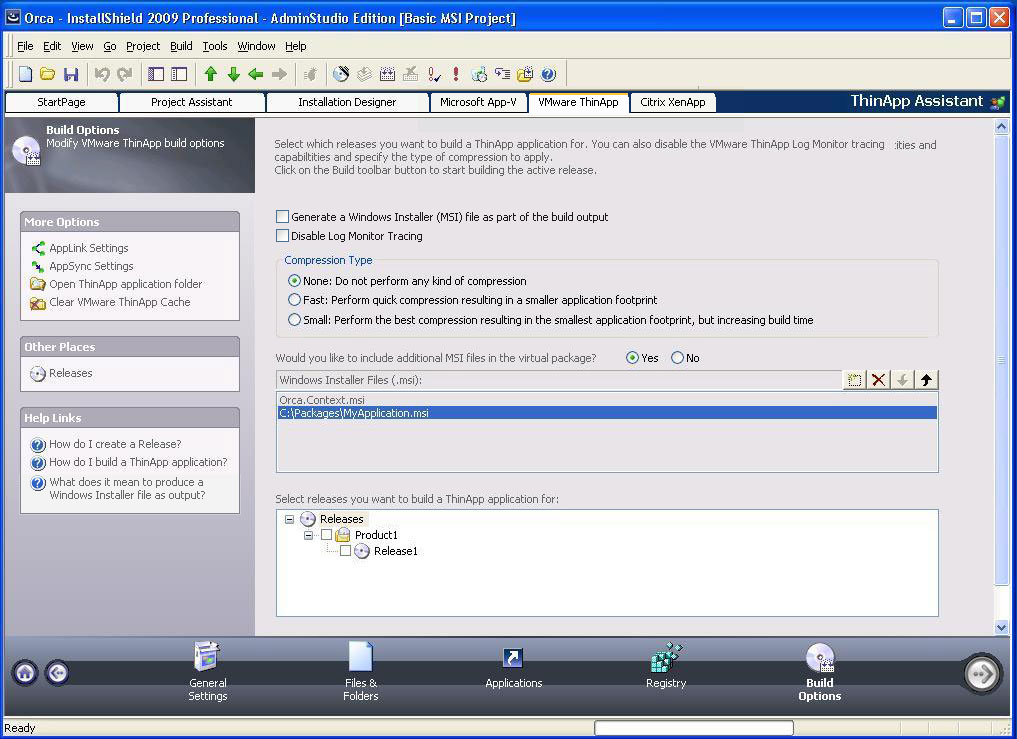Choose No for including additional MSI files

pyautogui.click(x=678, y=358)
